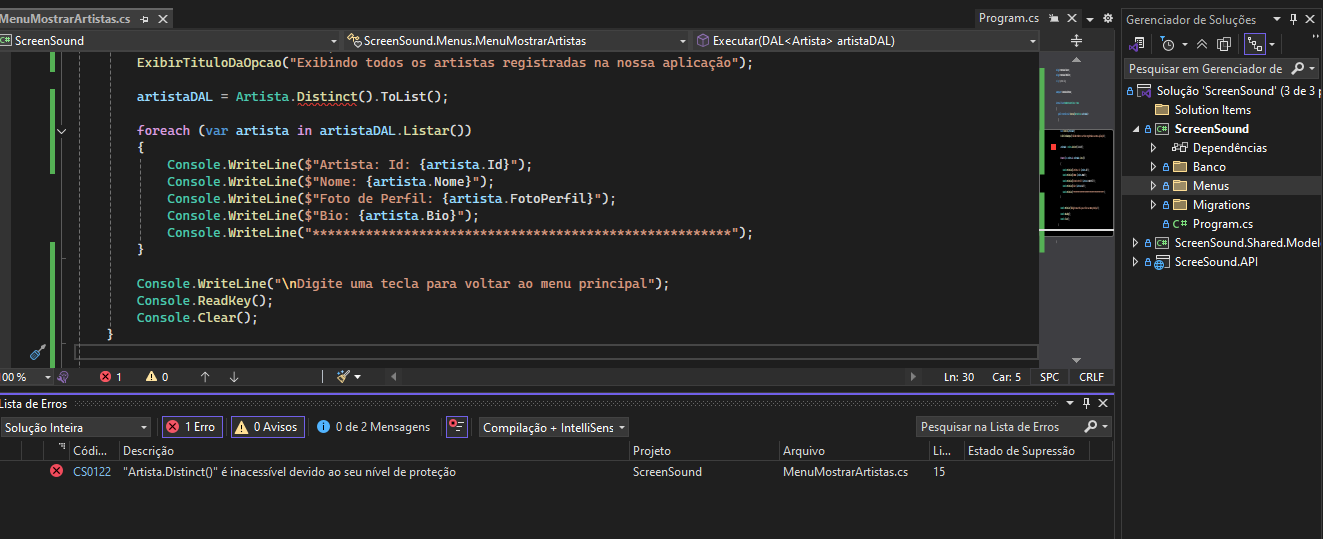Image resolution: width=1323 pixels, height=539 pixels.
Task: Collapse all in Gerenciador de Soluções
Action: click(1202, 44)
